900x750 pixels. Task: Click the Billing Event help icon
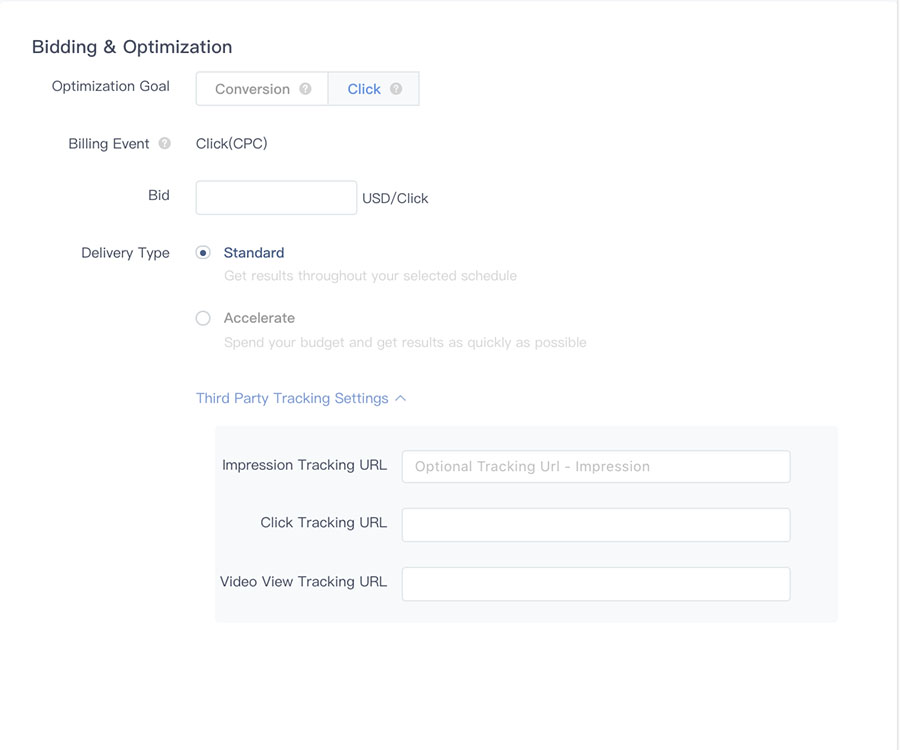tap(163, 143)
